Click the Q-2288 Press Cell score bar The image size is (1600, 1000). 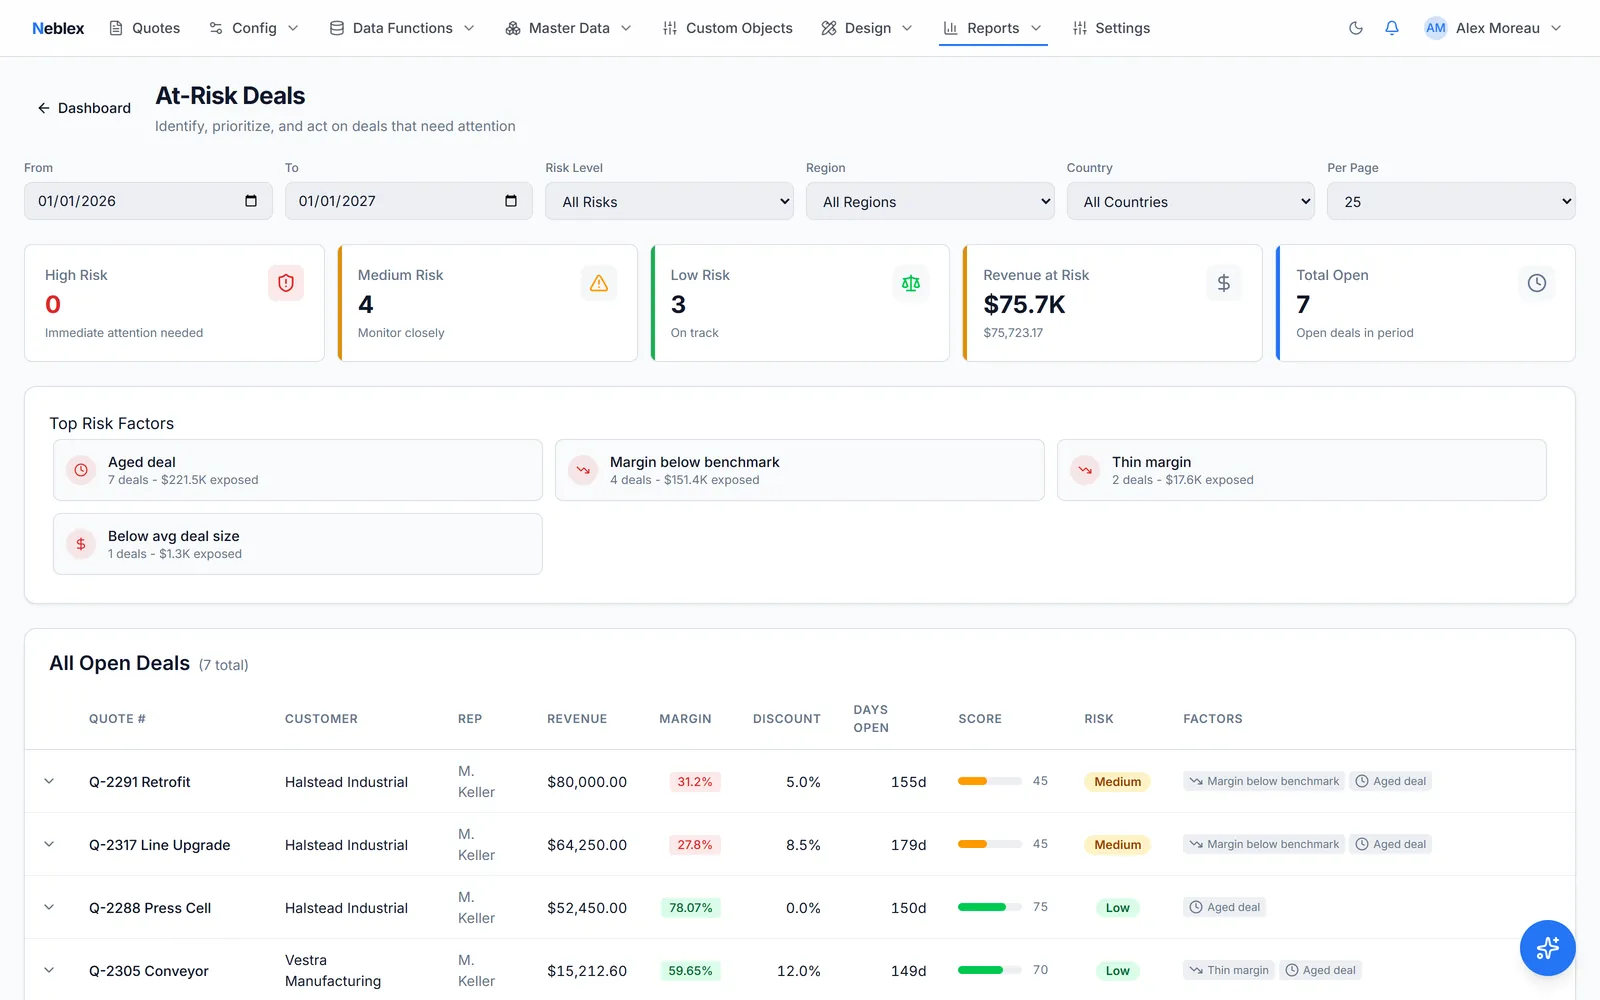click(x=989, y=907)
